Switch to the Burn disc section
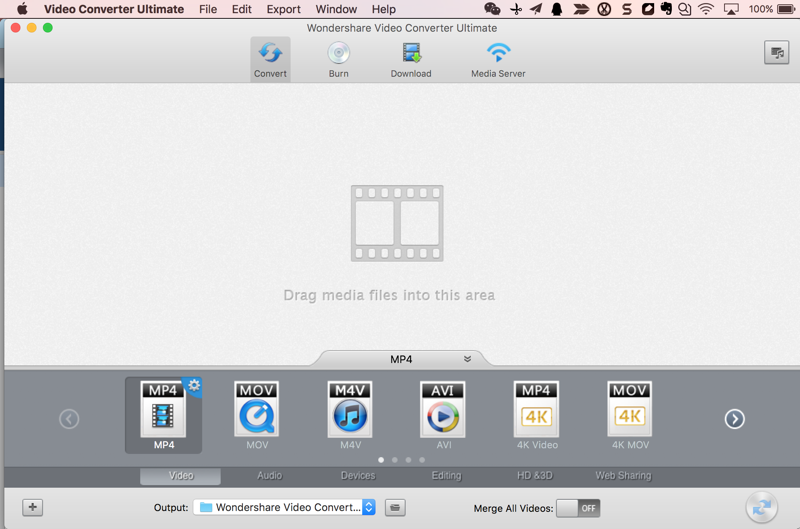 [338, 59]
